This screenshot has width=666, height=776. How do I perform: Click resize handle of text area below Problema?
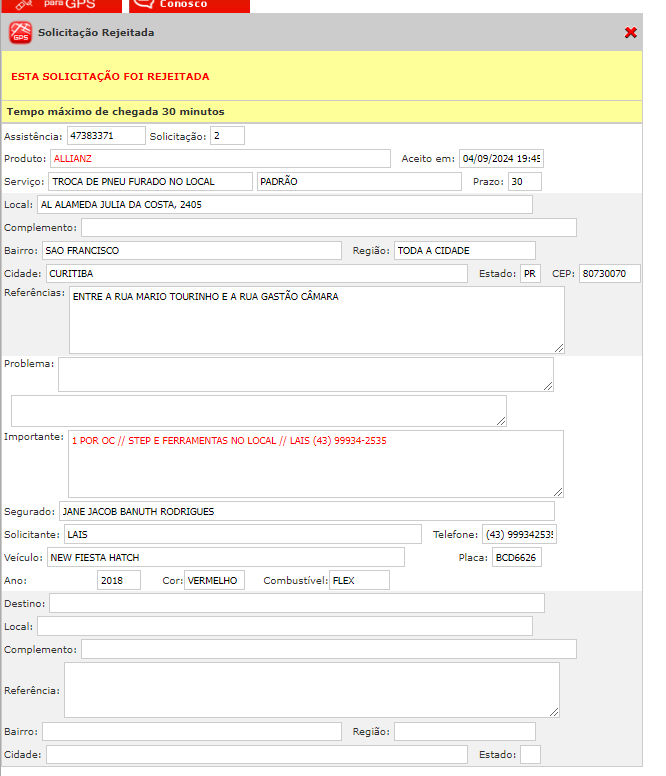(x=501, y=421)
